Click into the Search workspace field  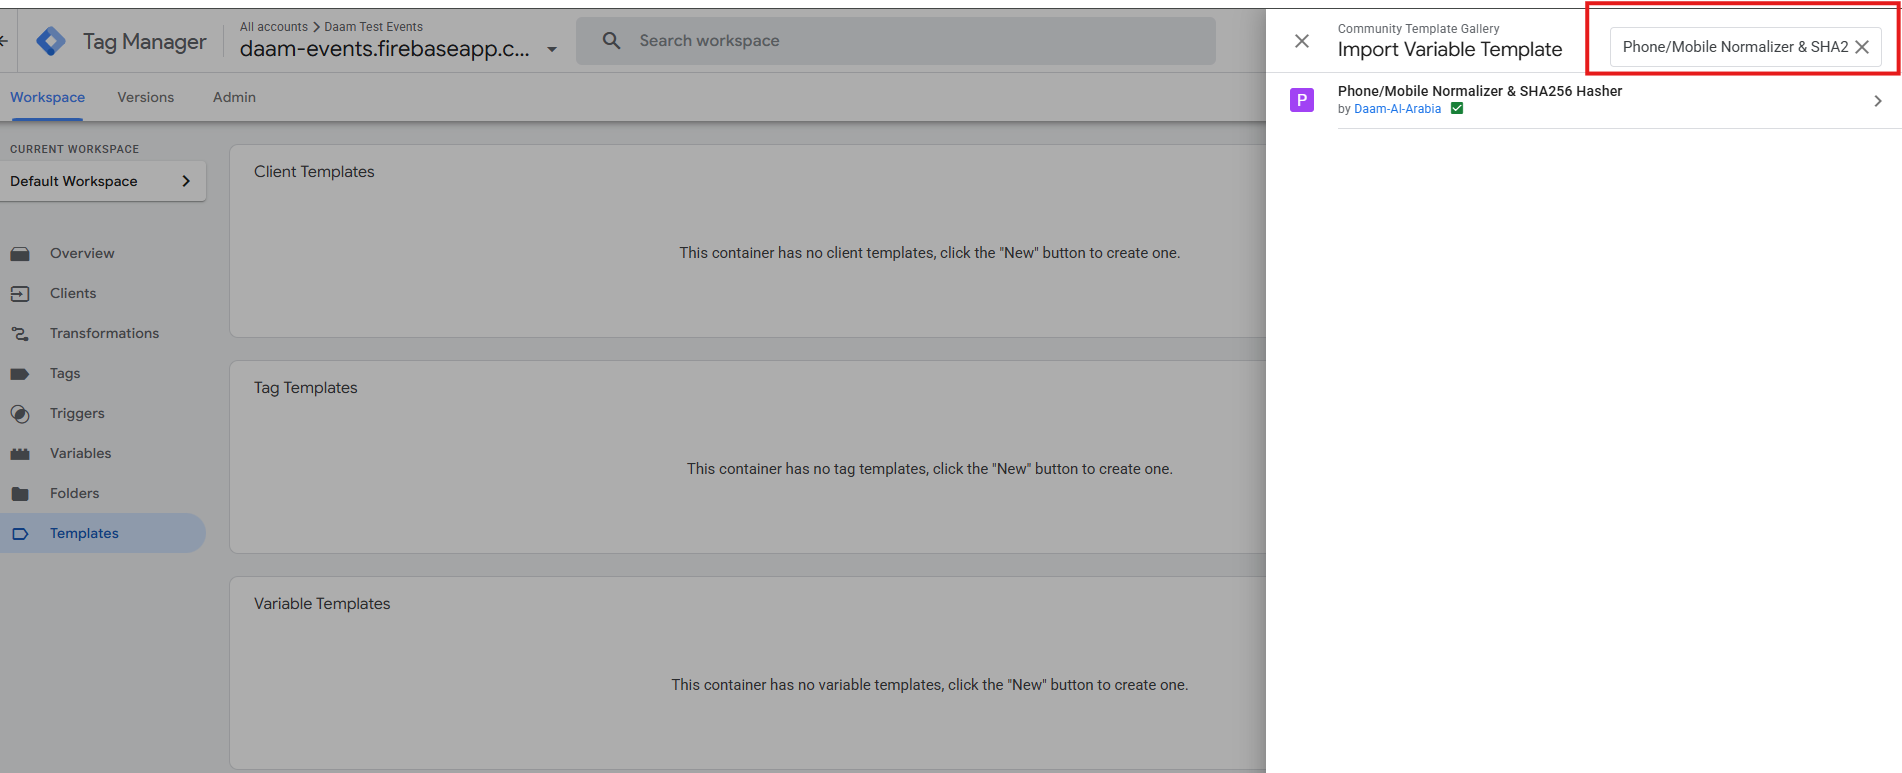click(x=896, y=41)
